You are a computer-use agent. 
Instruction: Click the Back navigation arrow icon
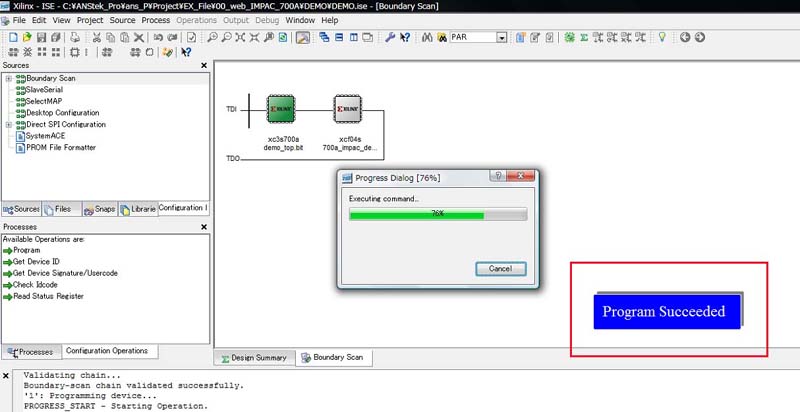685,37
